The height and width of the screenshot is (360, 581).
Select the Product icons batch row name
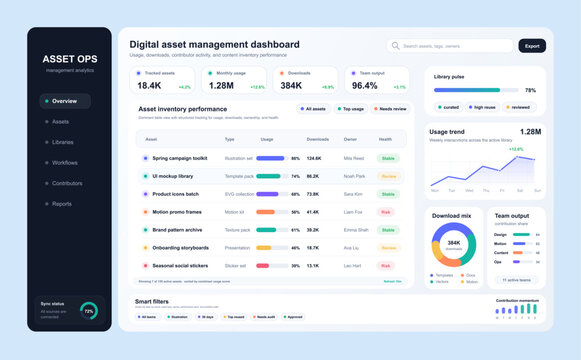pos(176,194)
